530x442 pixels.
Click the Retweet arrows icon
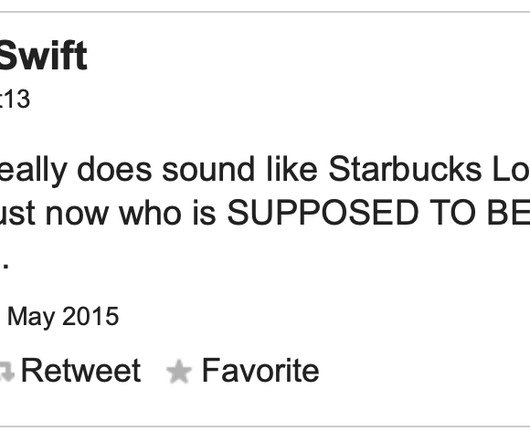point(7,372)
